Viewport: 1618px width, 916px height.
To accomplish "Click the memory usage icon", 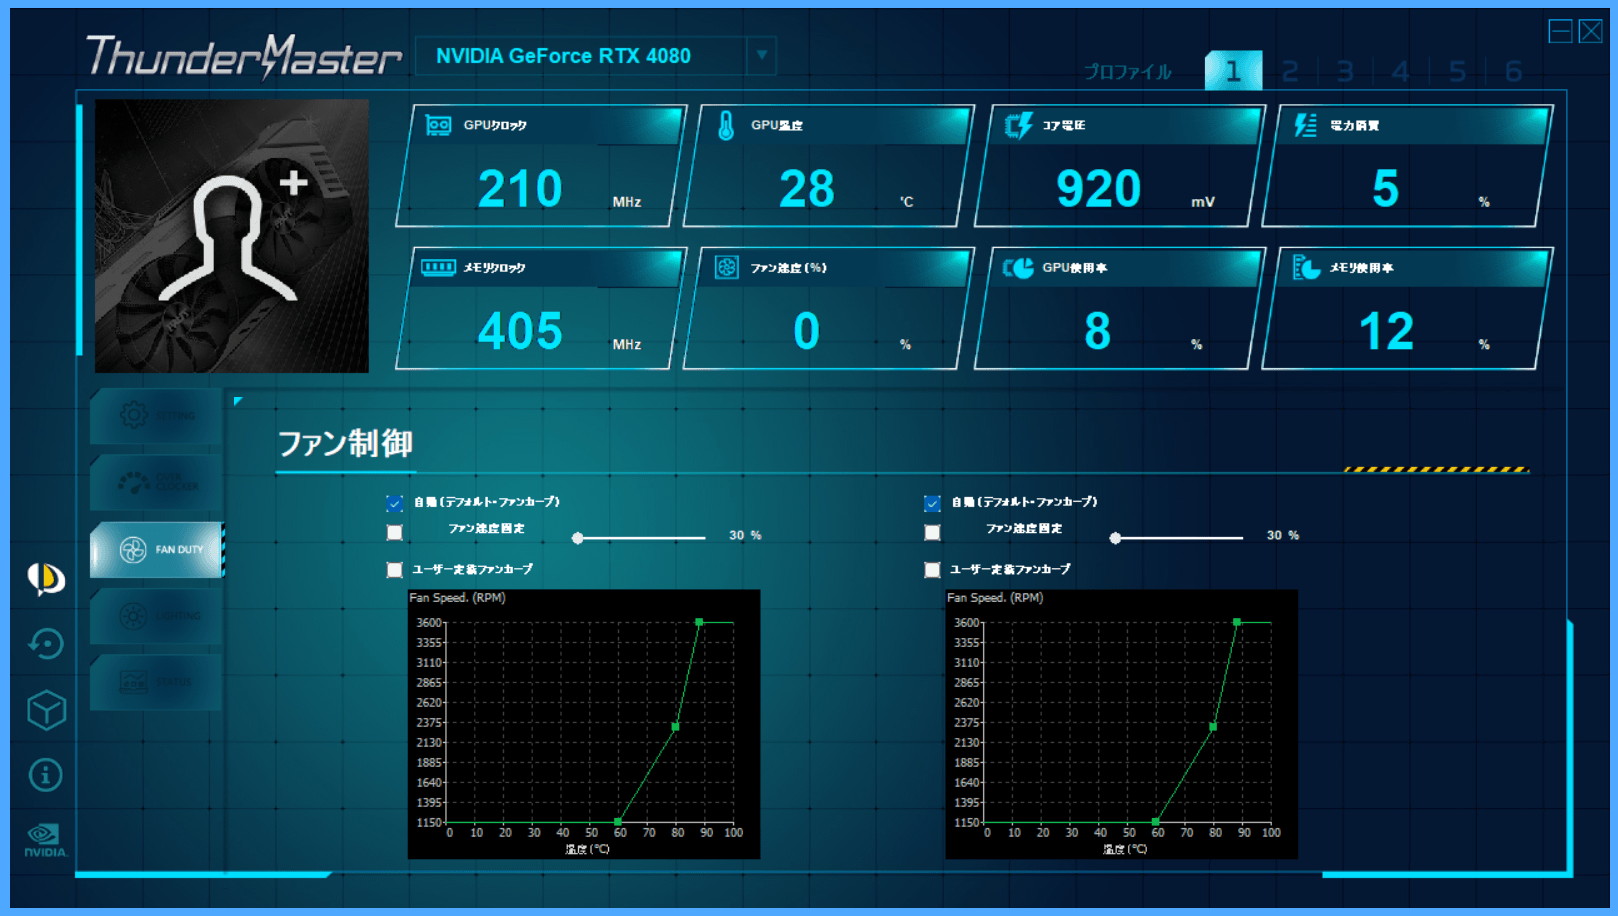I will (1306, 267).
